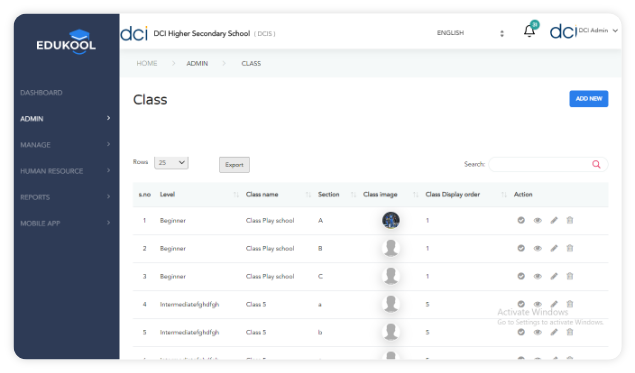This screenshot has height=373, width=635.
Task: Sort by Level column arrows
Action: [x=236, y=195]
